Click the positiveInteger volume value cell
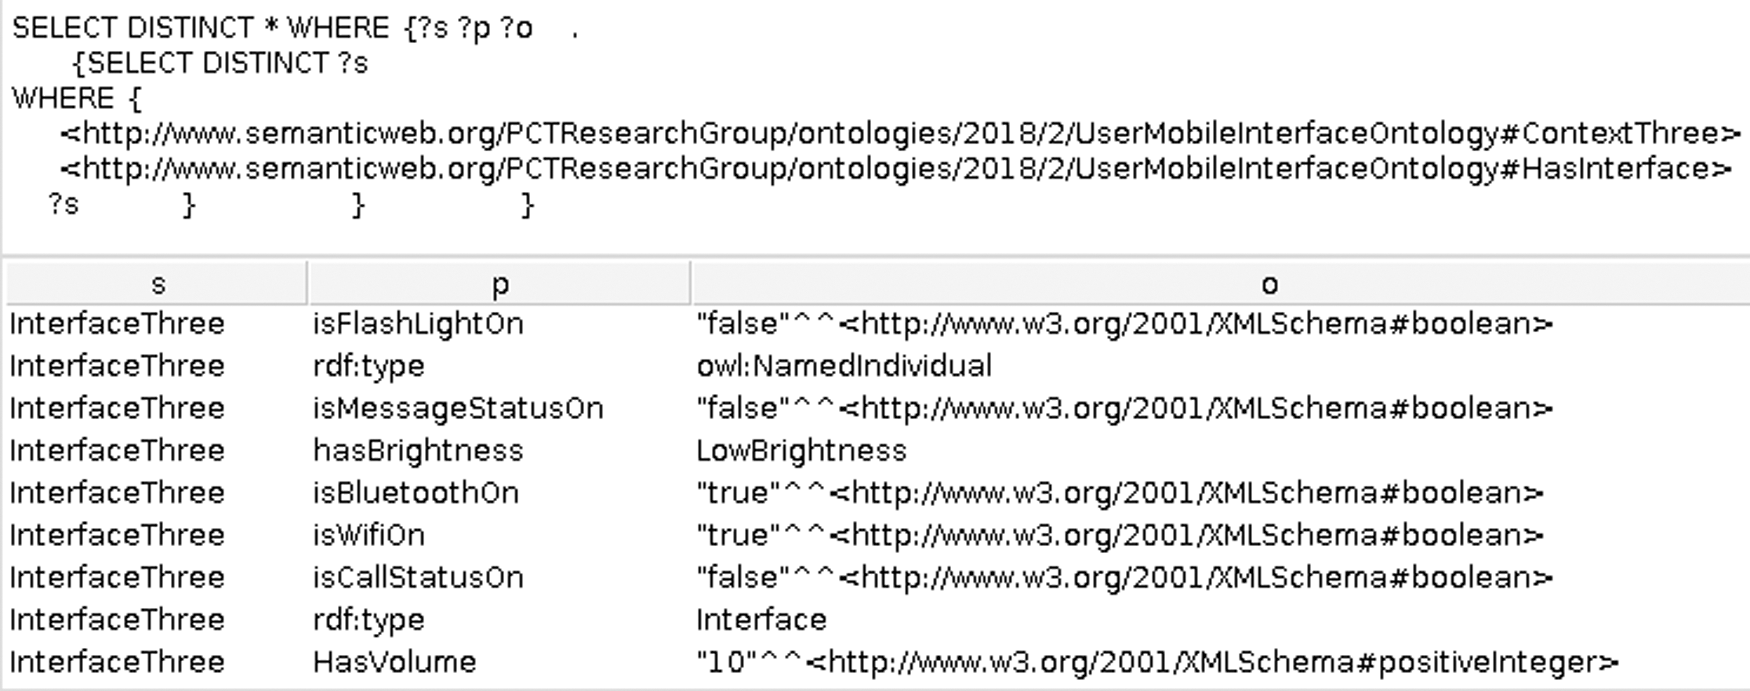The image size is (1750, 691). tap(1220, 662)
